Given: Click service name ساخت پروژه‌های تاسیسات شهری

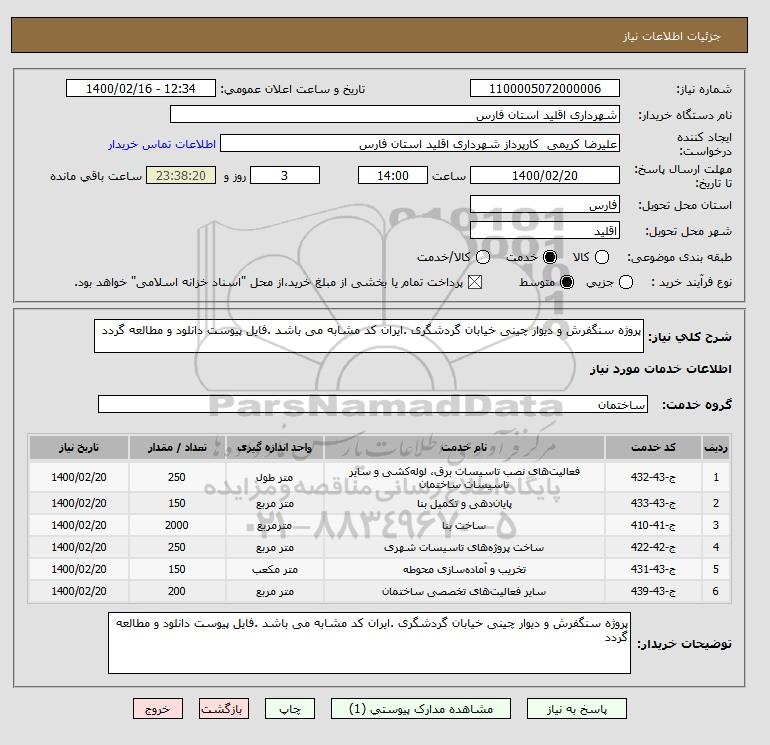Looking at the screenshot, I should coord(464,547).
